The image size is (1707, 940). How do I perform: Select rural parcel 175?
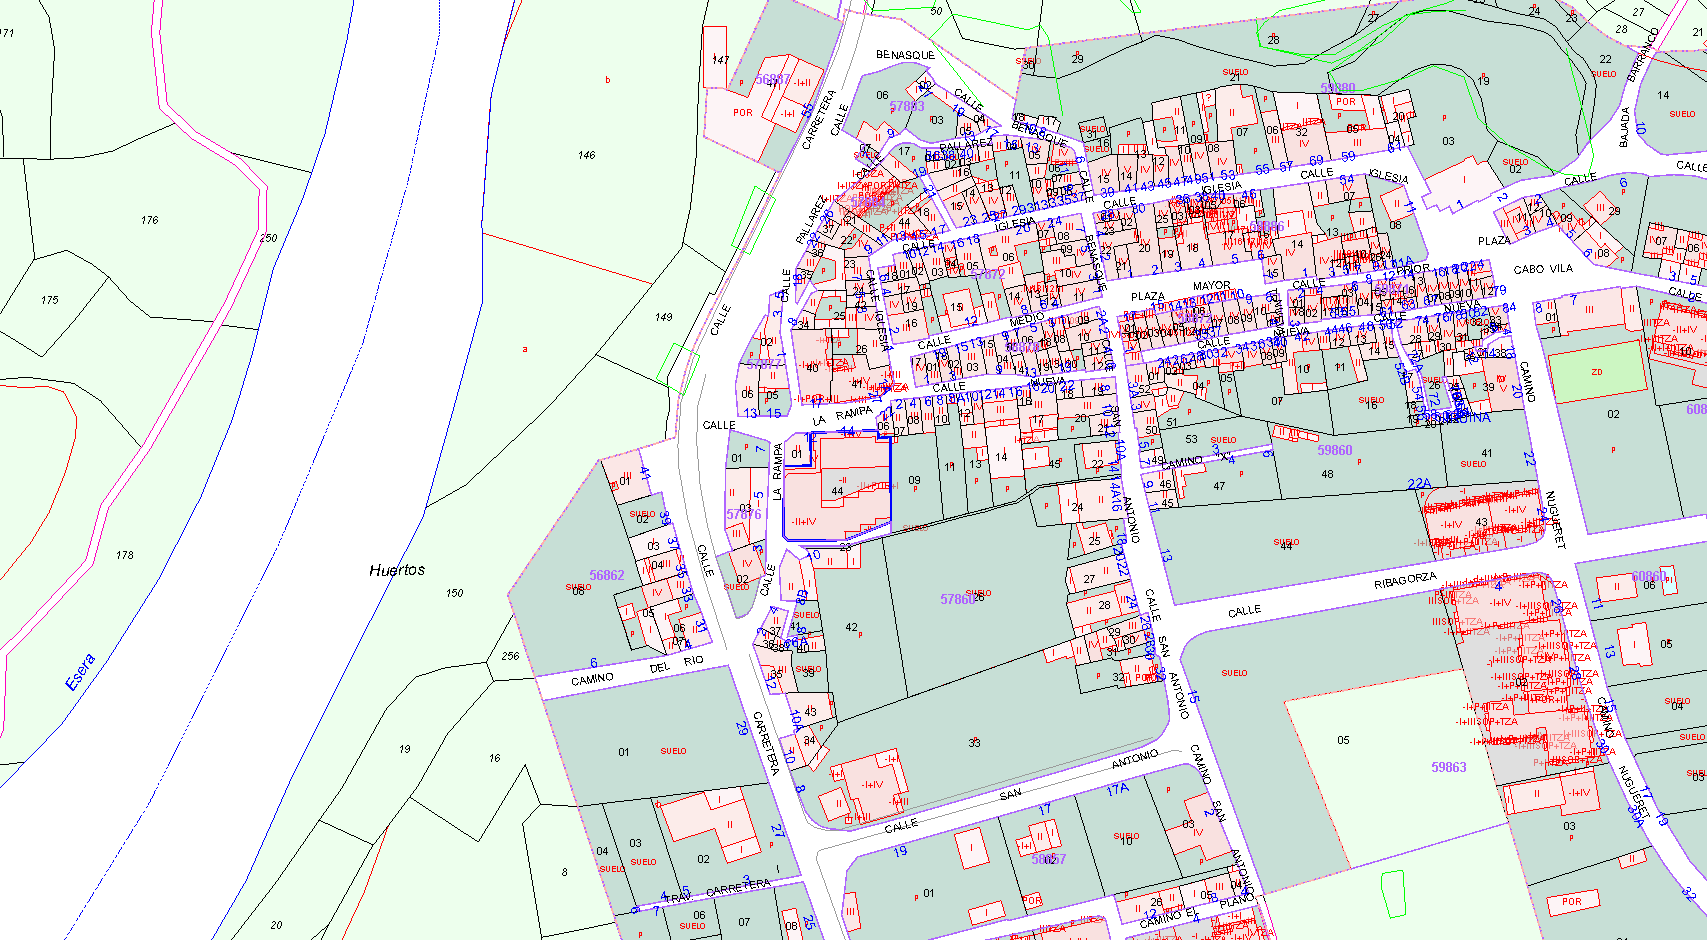pyautogui.click(x=50, y=300)
